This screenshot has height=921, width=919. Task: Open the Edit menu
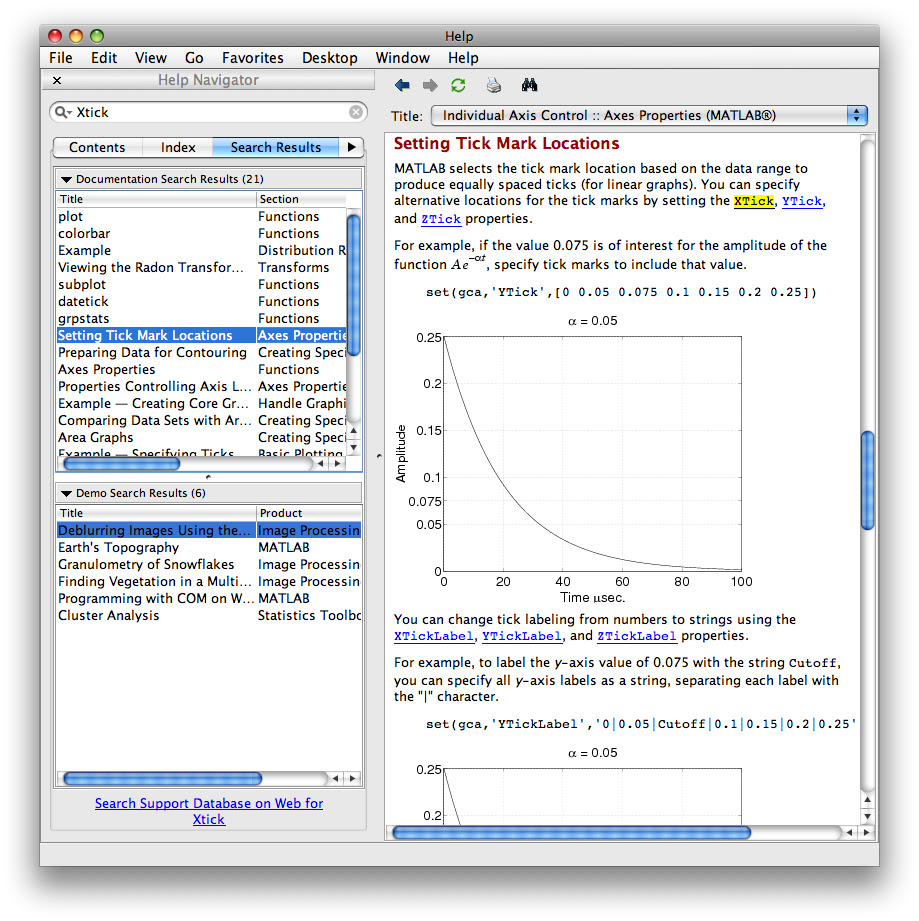[x=104, y=58]
